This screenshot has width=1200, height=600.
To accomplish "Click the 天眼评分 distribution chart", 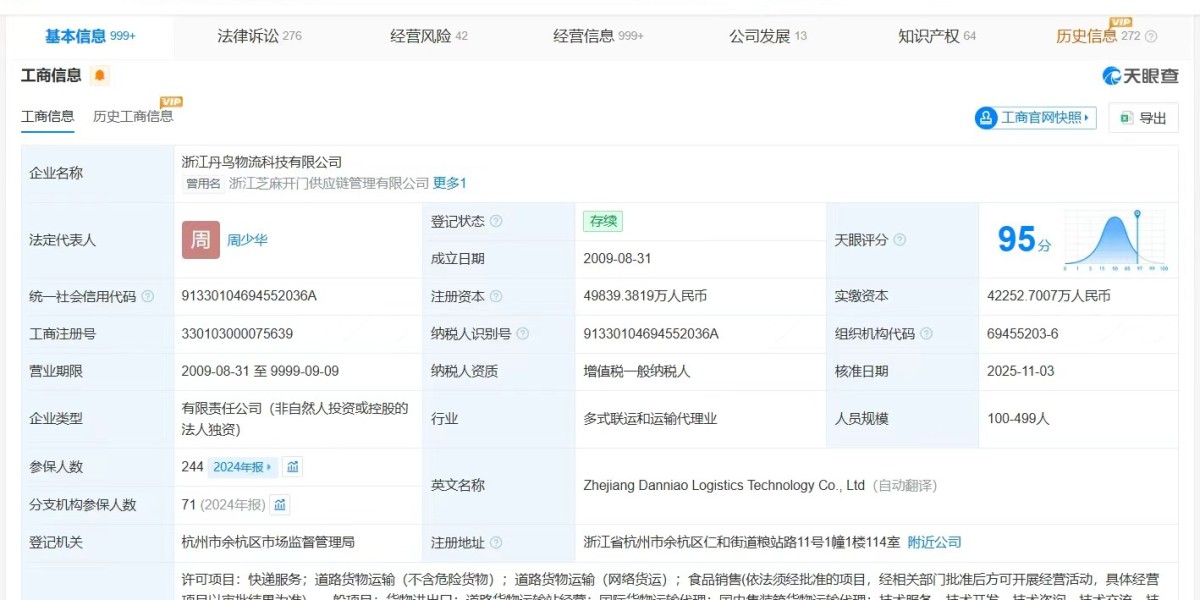I will 1115,240.
